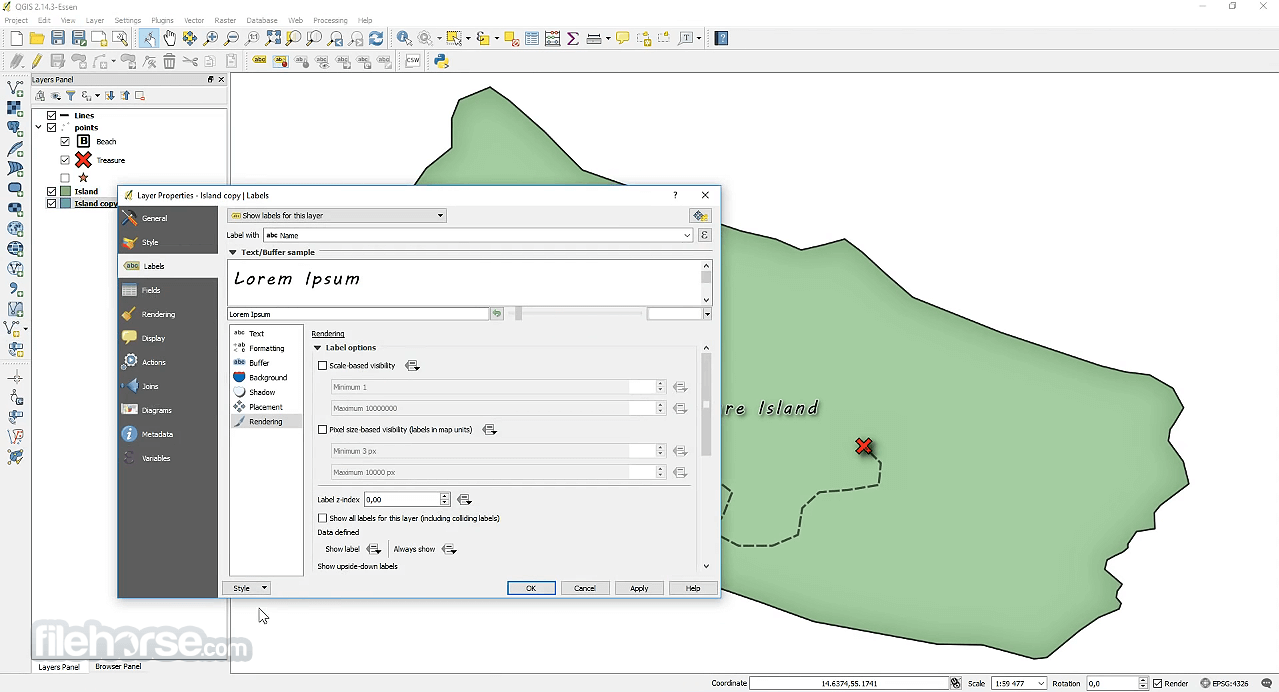Collapse the points layer tree
Screen dimensions: 1279x692
(x=39, y=127)
